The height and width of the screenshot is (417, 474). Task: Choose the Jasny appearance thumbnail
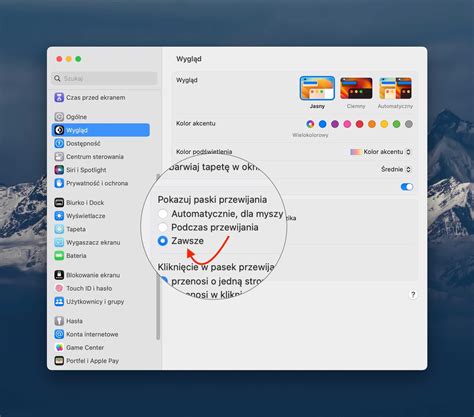(317, 88)
